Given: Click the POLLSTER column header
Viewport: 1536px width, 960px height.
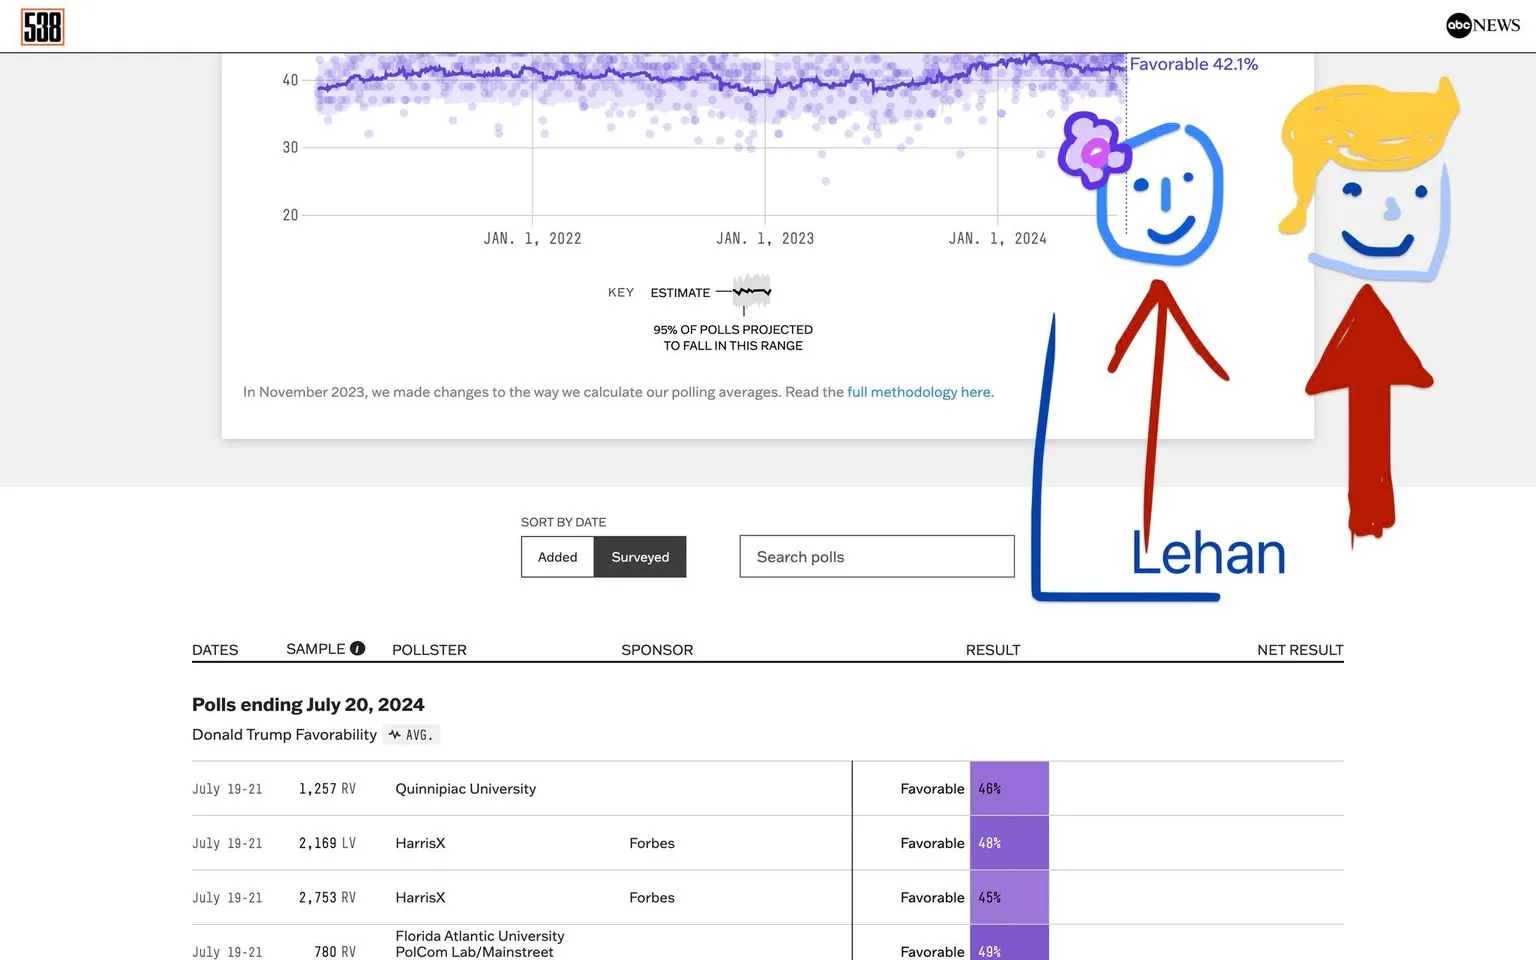Looking at the screenshot, I should click(x=429, y=649).
